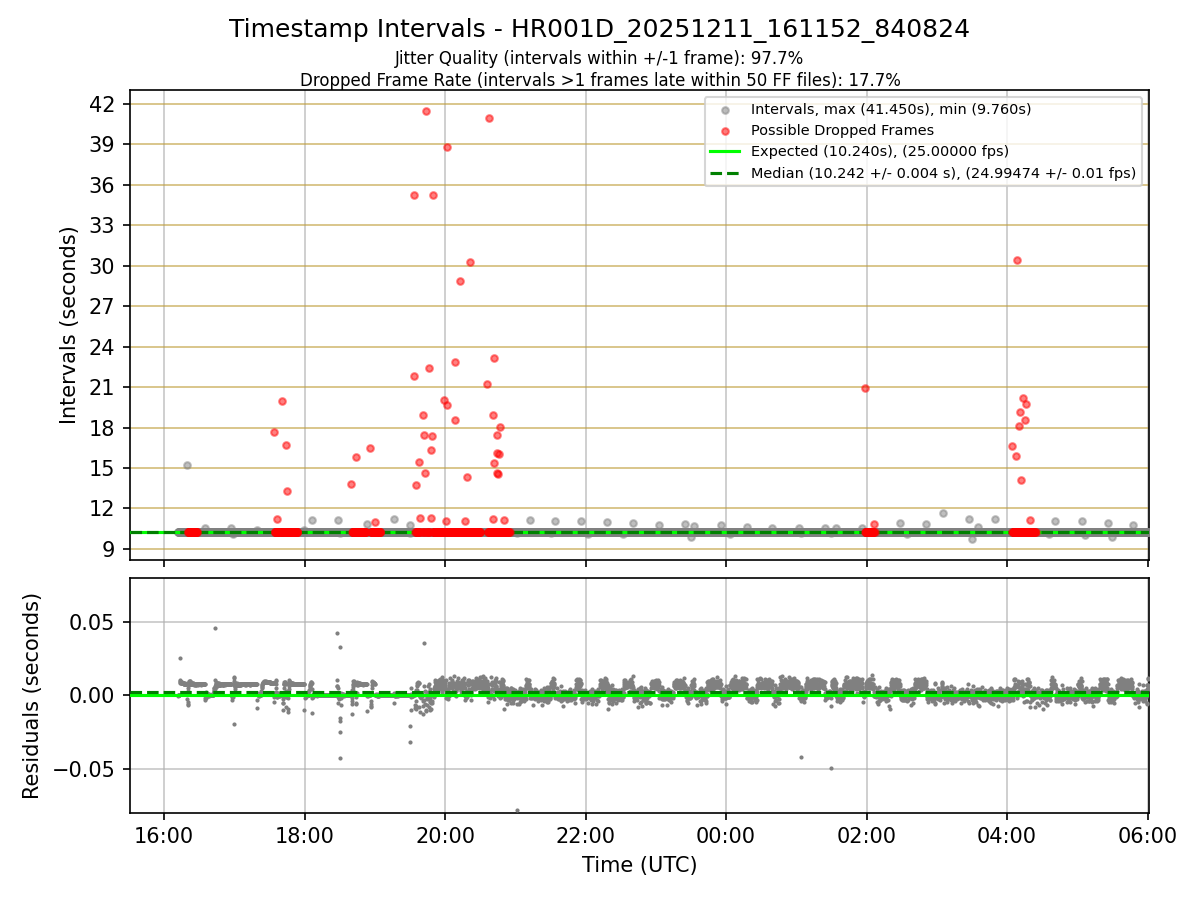The height and width of the screenshot is (900, 1200).
Task: Click the plot title Timestamp Intervals HR001D
Action: [x=599, y=29]
